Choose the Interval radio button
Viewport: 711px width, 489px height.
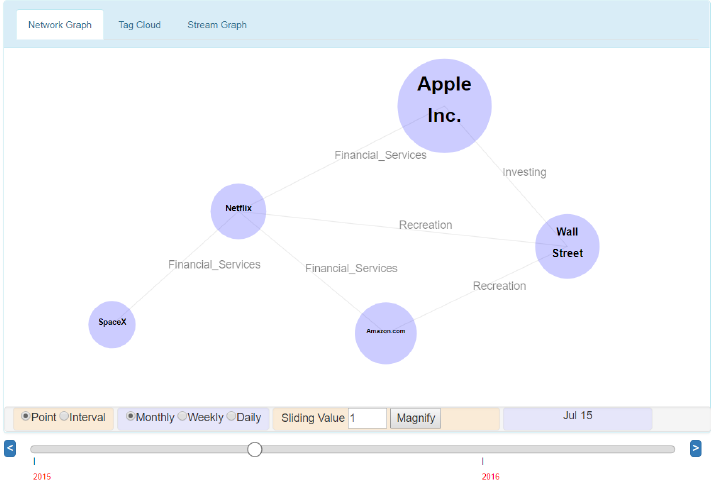[64, 416]
